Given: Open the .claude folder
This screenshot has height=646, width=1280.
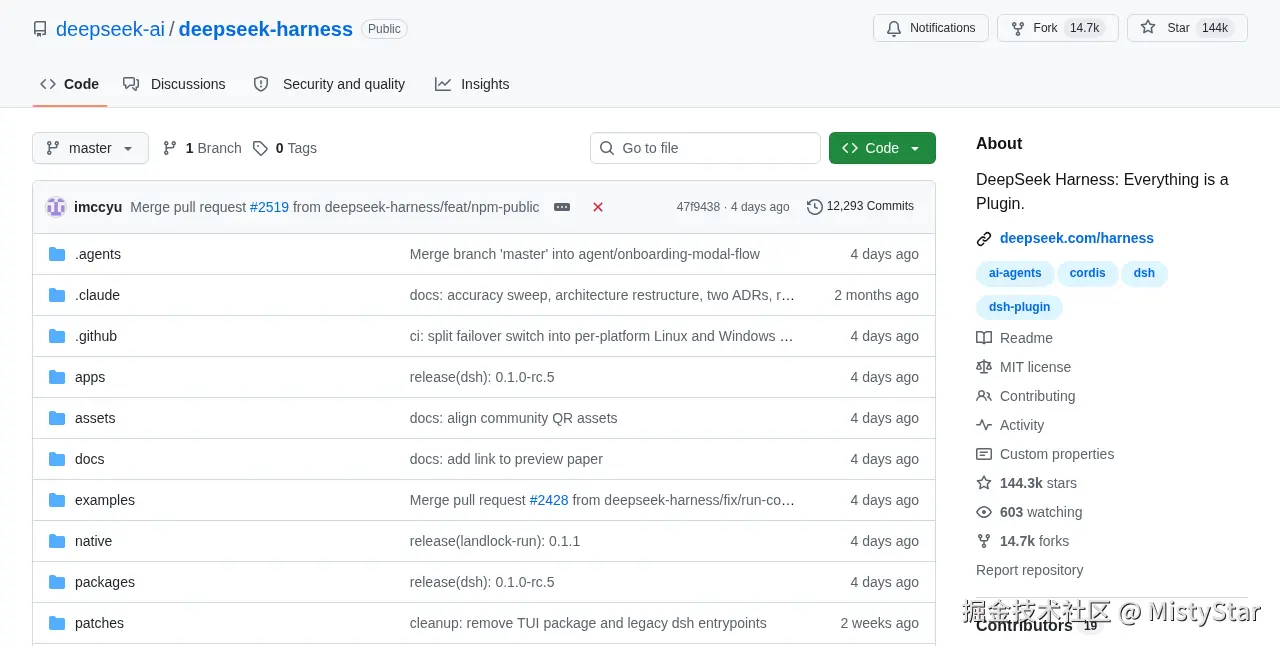Looking at the screenshot, I should pos(97,295).
